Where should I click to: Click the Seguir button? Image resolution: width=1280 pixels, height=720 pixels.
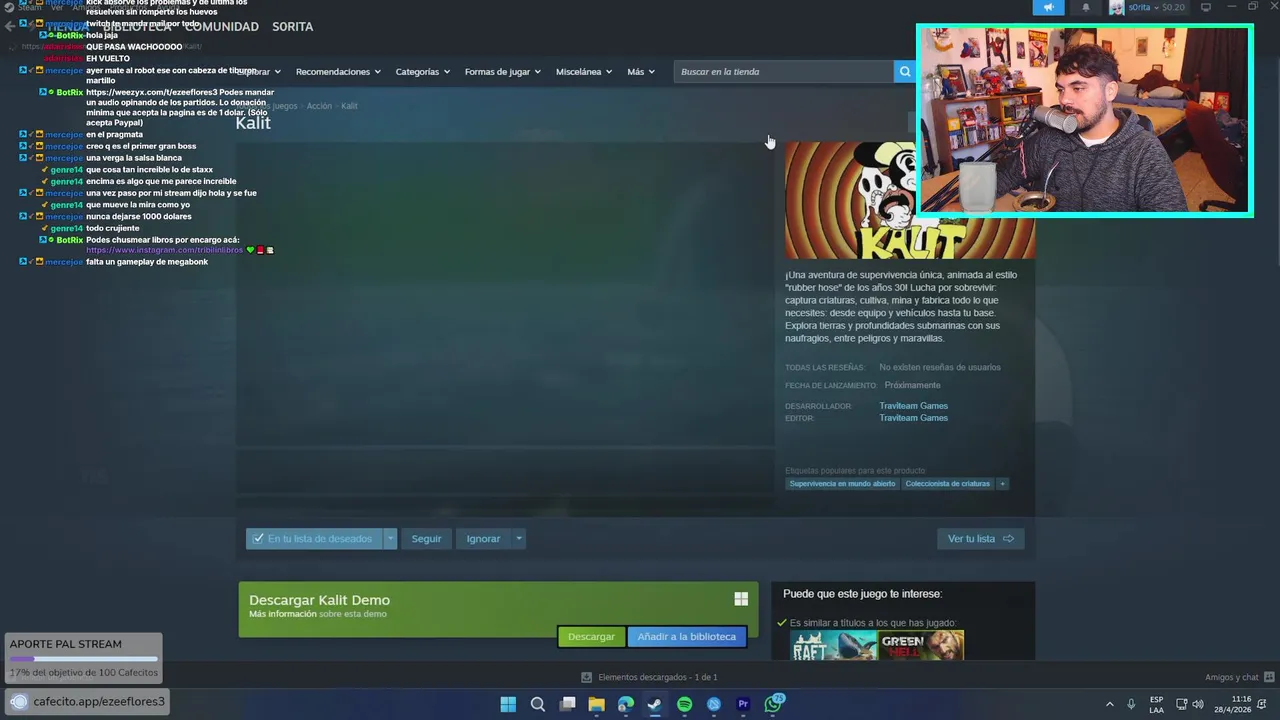[426, 539]
